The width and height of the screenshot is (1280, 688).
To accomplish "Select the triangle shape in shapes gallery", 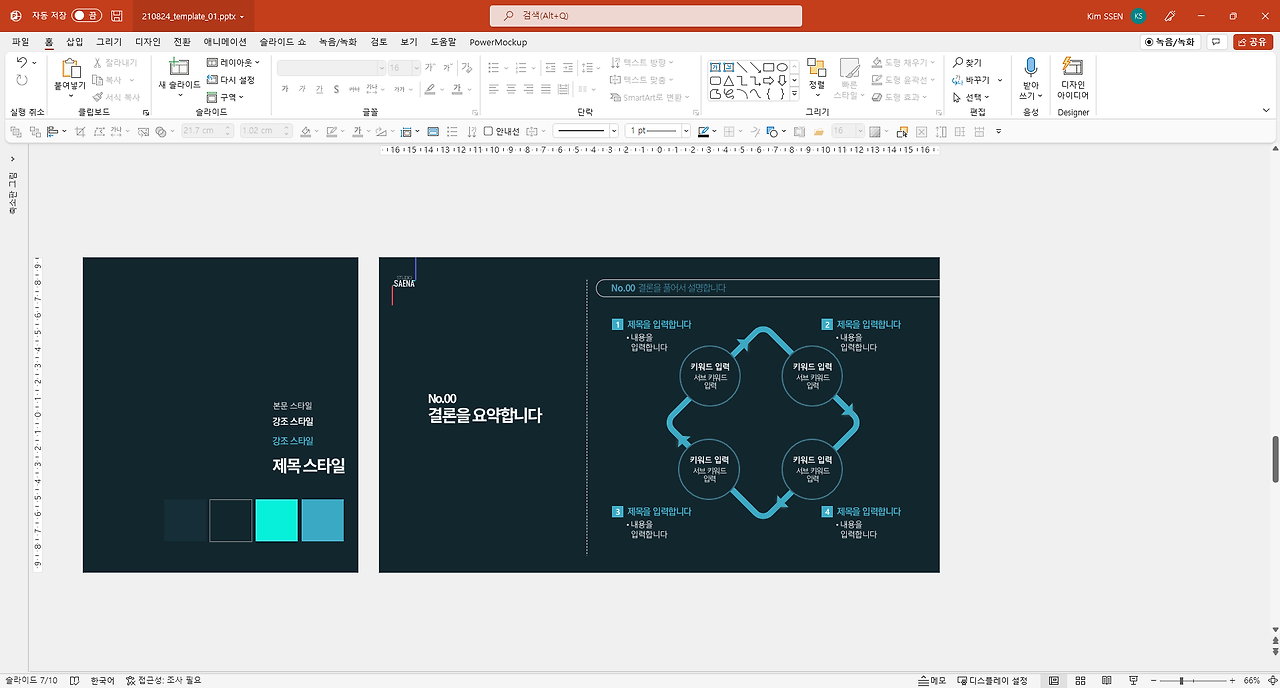I will 728,81.
